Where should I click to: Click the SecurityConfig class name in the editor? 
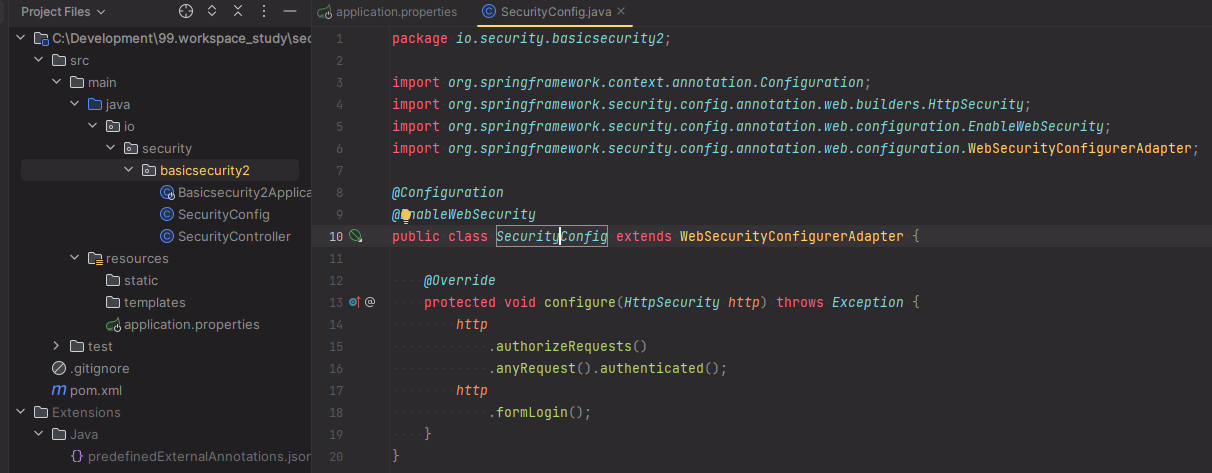pyautogui.click(x=552, y=236)
